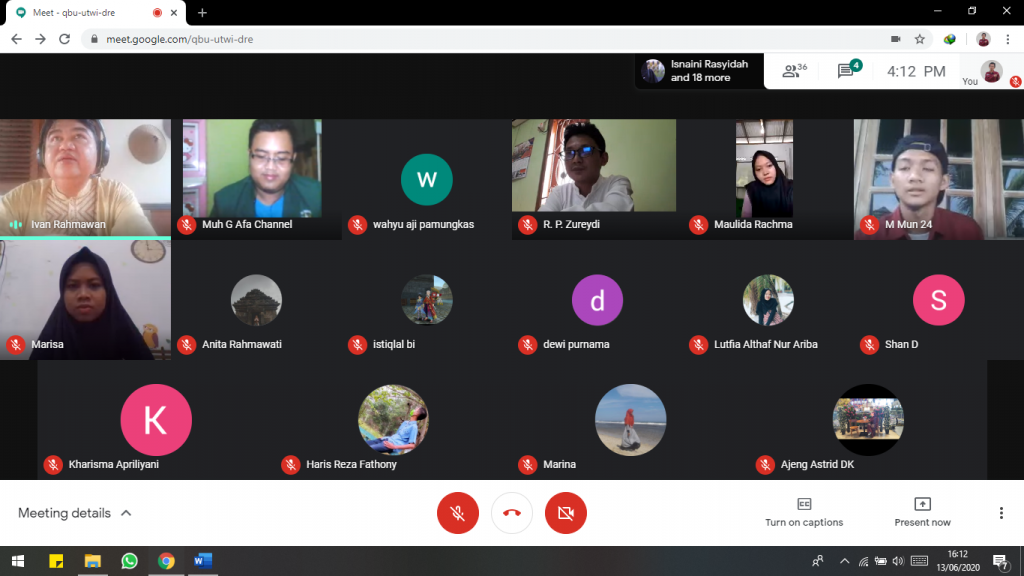Click the Isnaini Rasyidah and 18 more notification

point(698,71)
